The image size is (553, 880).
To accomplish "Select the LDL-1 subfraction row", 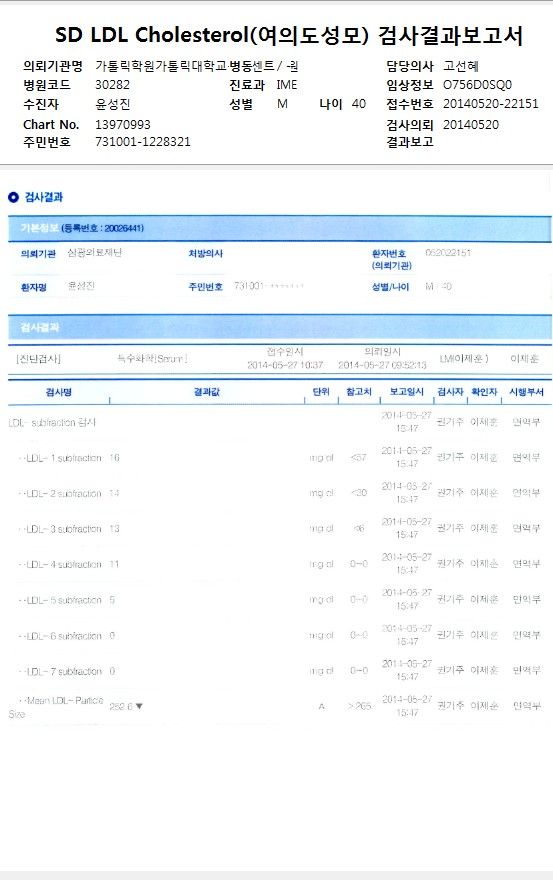I will point(280,457).
